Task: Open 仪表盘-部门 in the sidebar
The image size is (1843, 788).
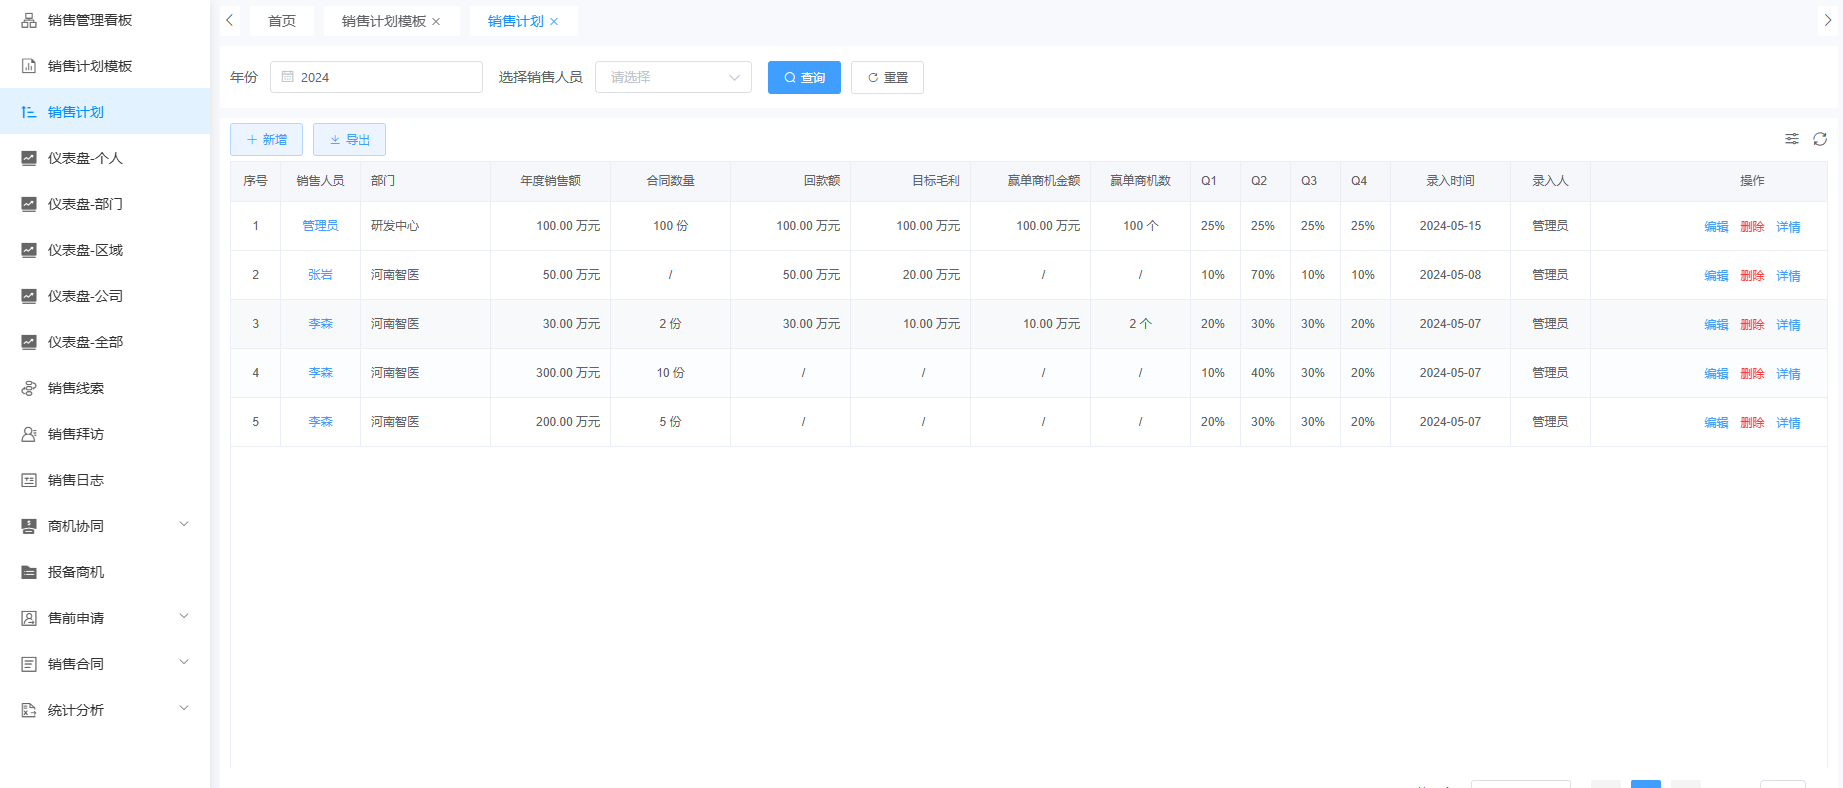Action: tap(85, 204)
